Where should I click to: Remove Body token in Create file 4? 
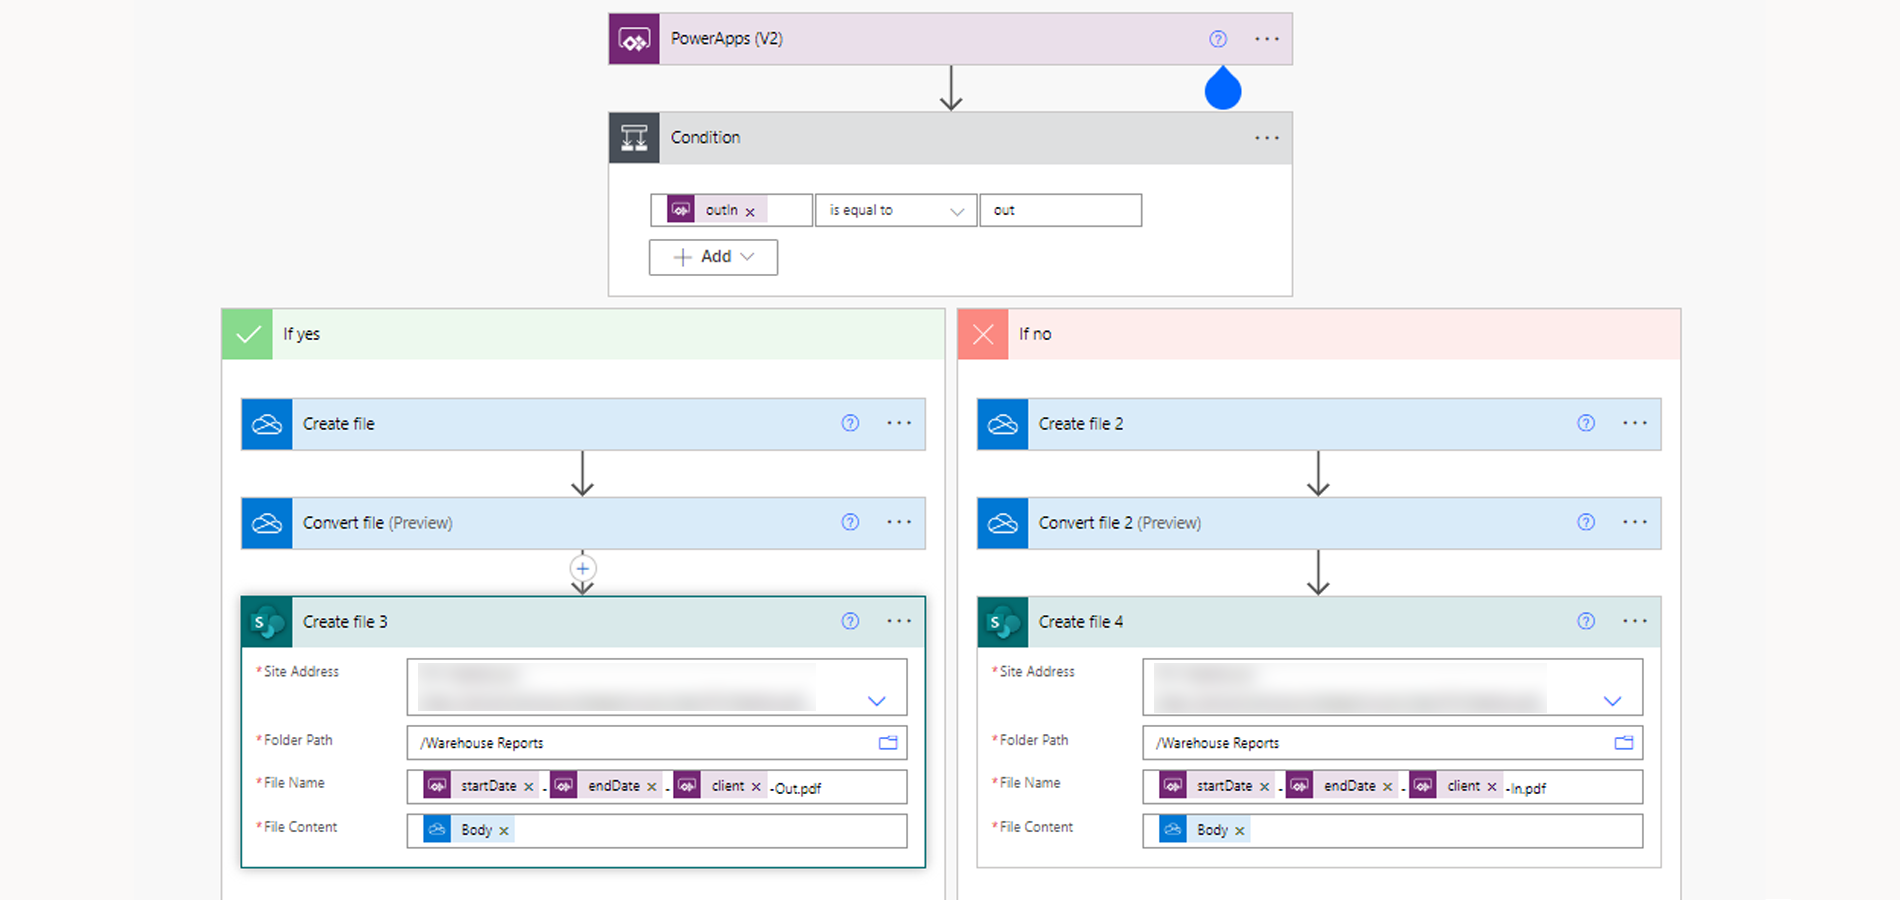tap(1240, 831)
